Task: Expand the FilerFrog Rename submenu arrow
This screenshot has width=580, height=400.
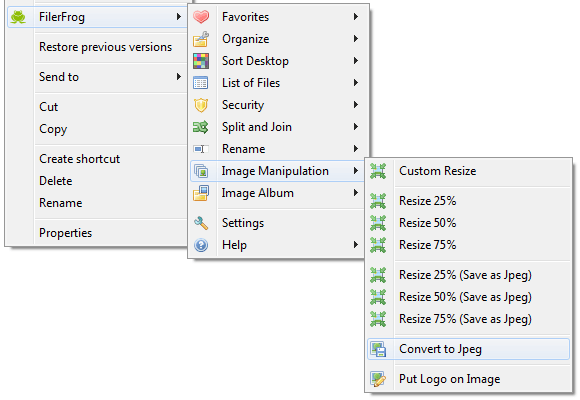Action: click(355, 149)
